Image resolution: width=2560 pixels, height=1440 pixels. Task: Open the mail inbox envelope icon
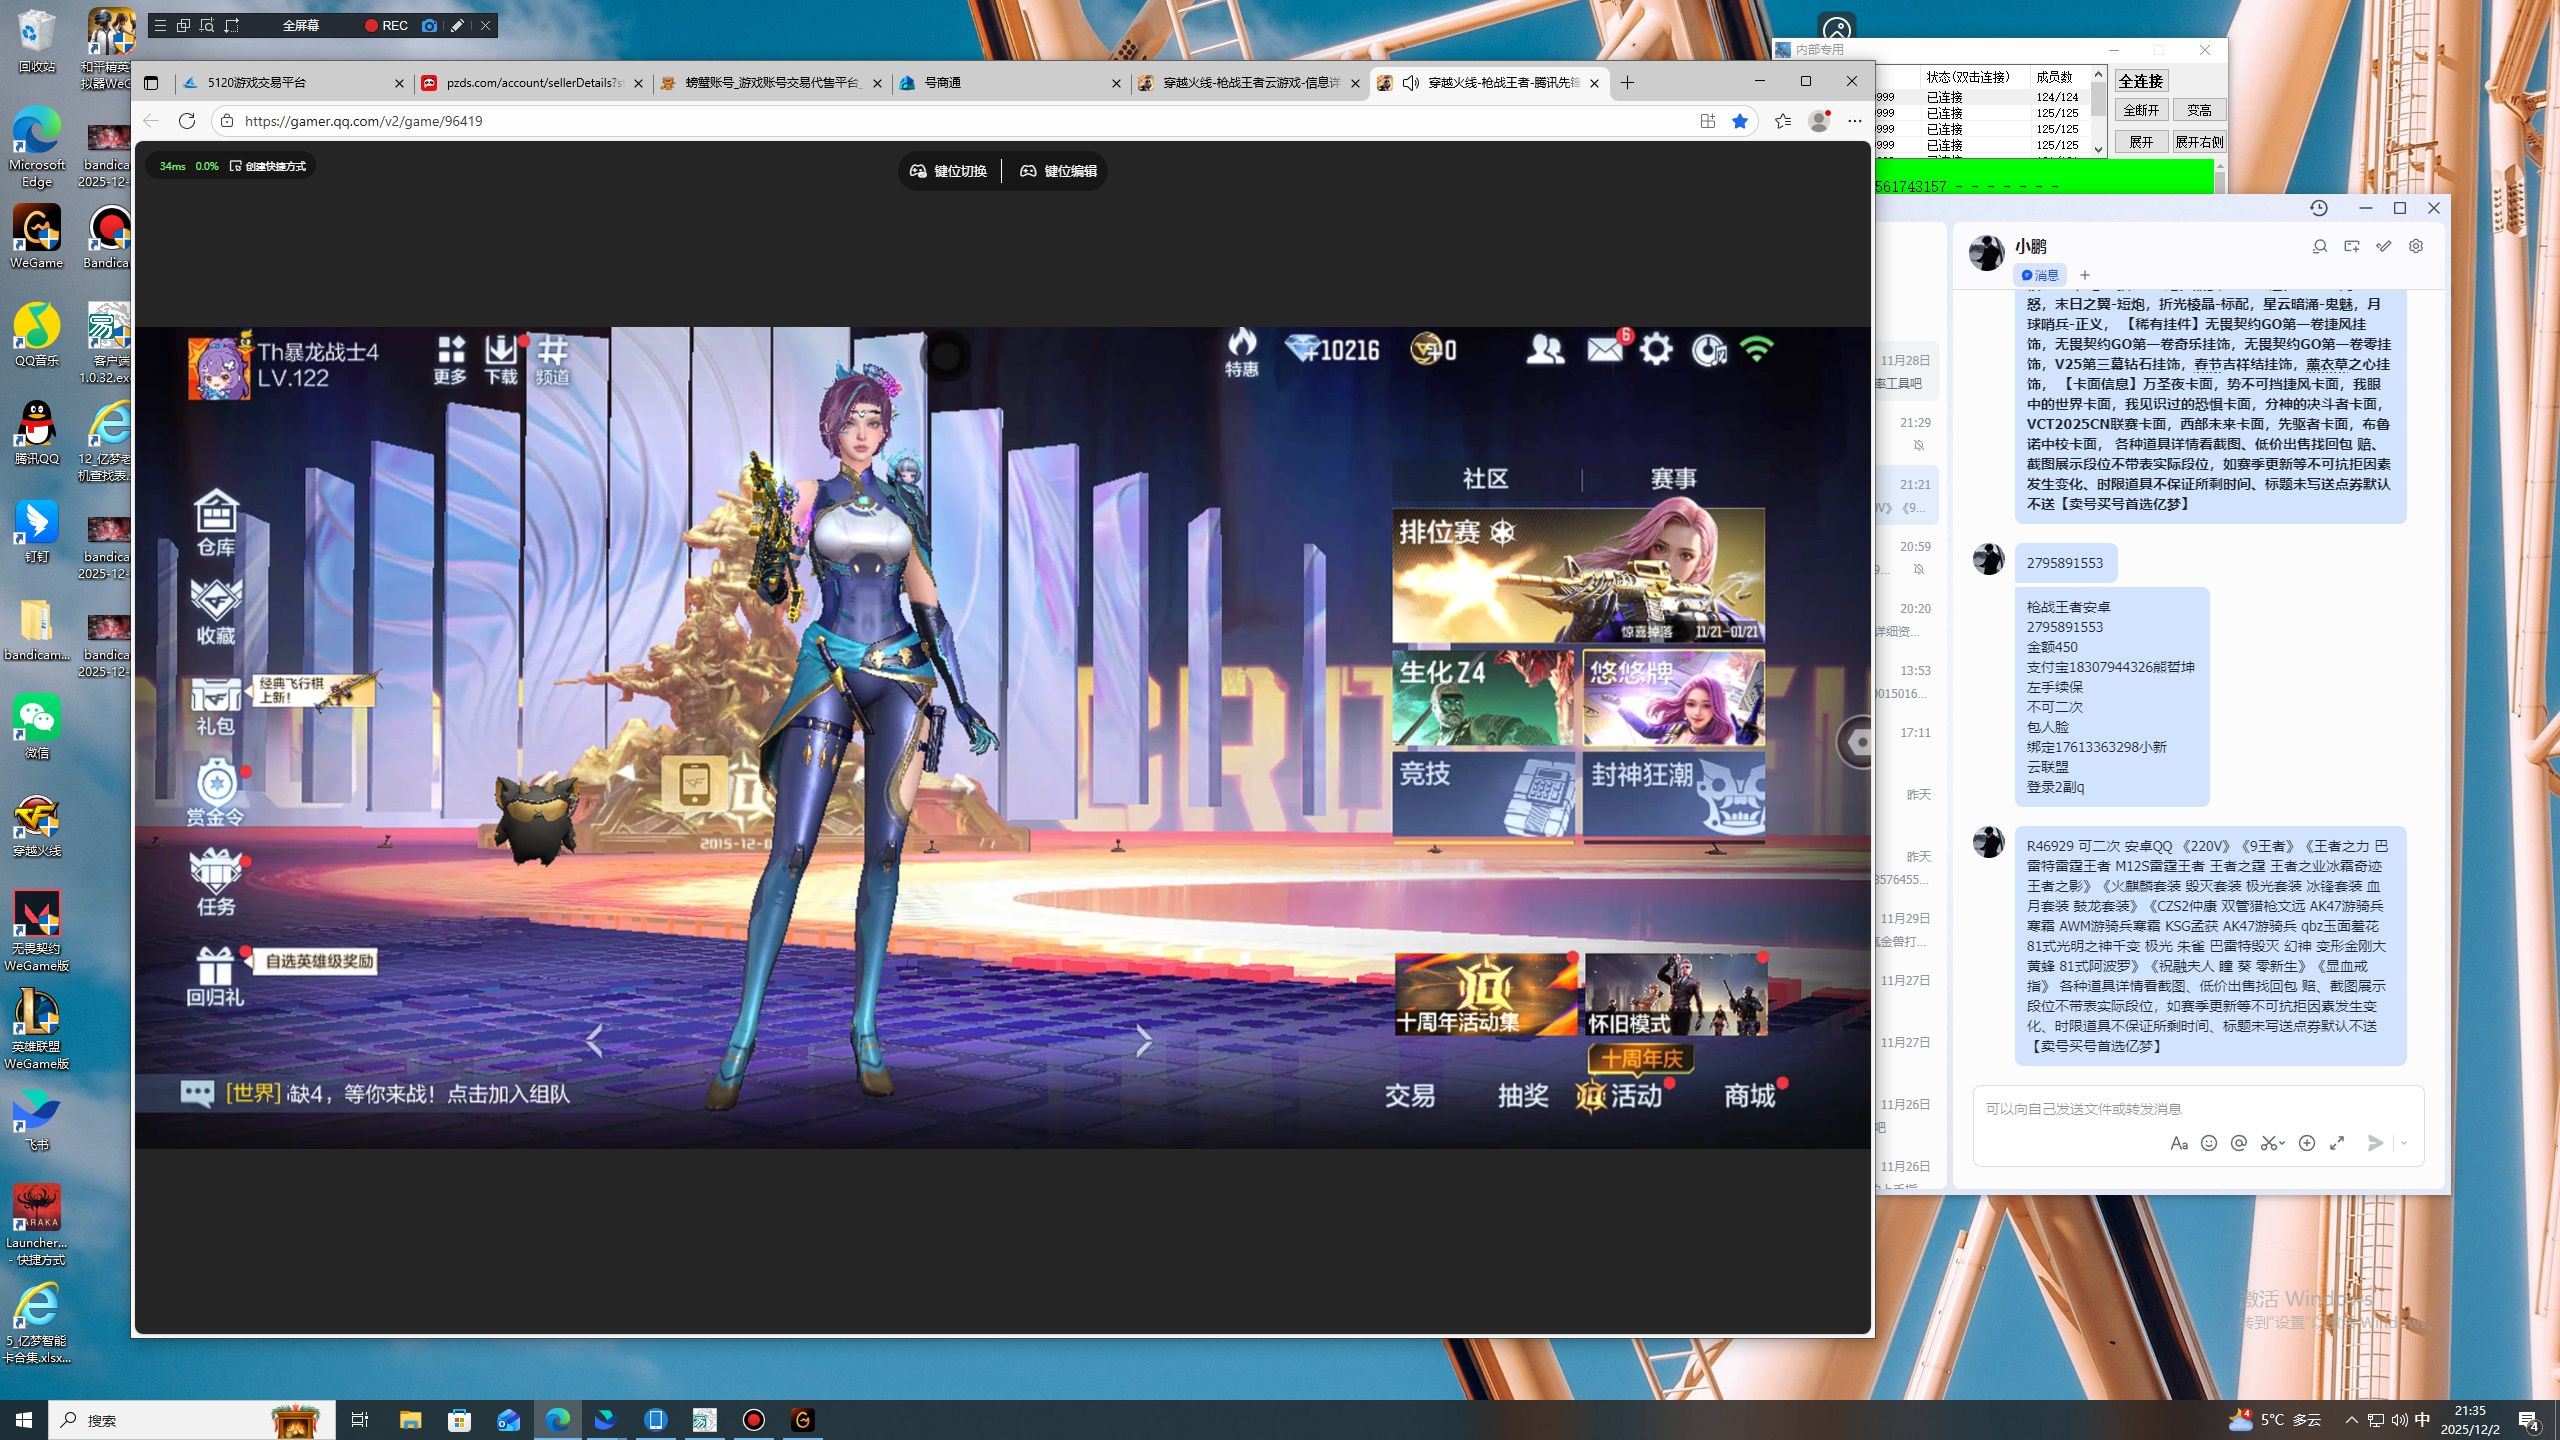click(1604, 350)
